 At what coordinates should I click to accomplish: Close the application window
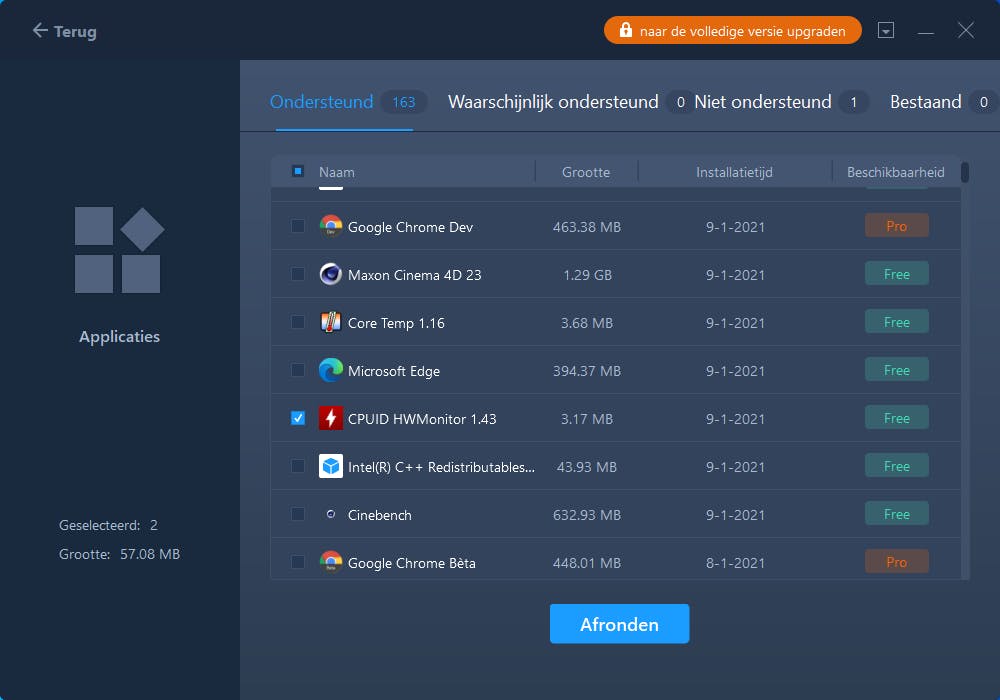tap(966, 30)
